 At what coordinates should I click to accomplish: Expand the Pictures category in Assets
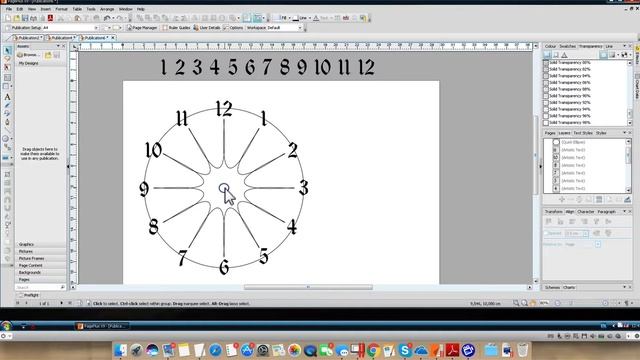click(40, 251)
